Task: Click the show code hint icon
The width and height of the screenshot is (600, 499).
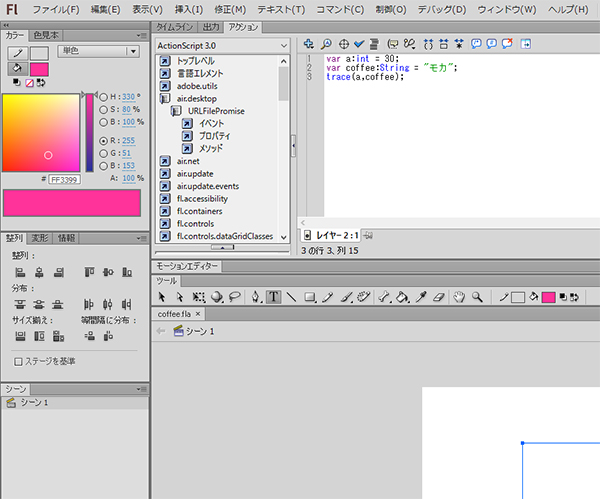Action: (x=393, y=44)
